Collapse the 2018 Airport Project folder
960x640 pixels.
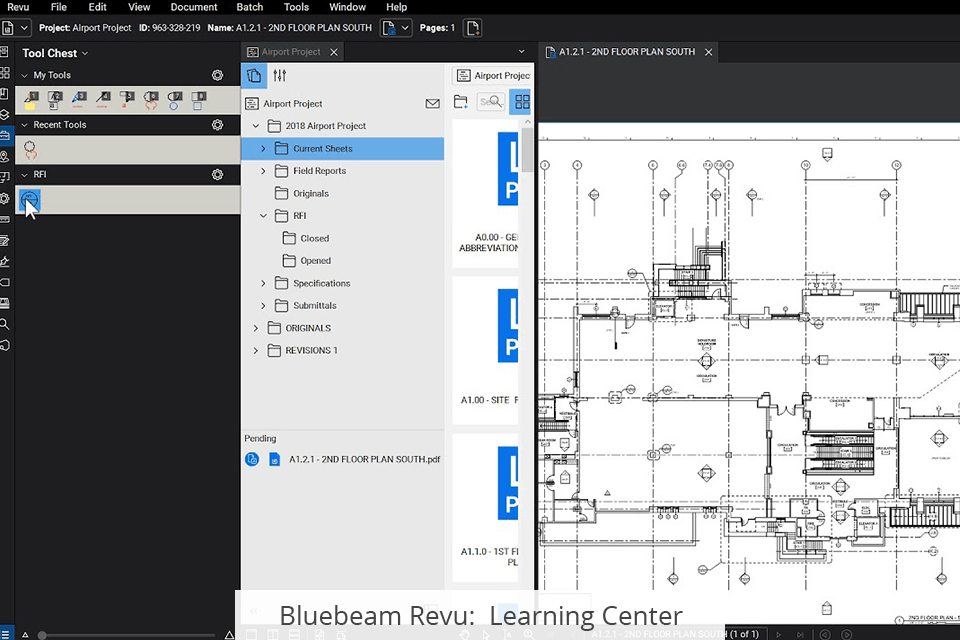256,126
